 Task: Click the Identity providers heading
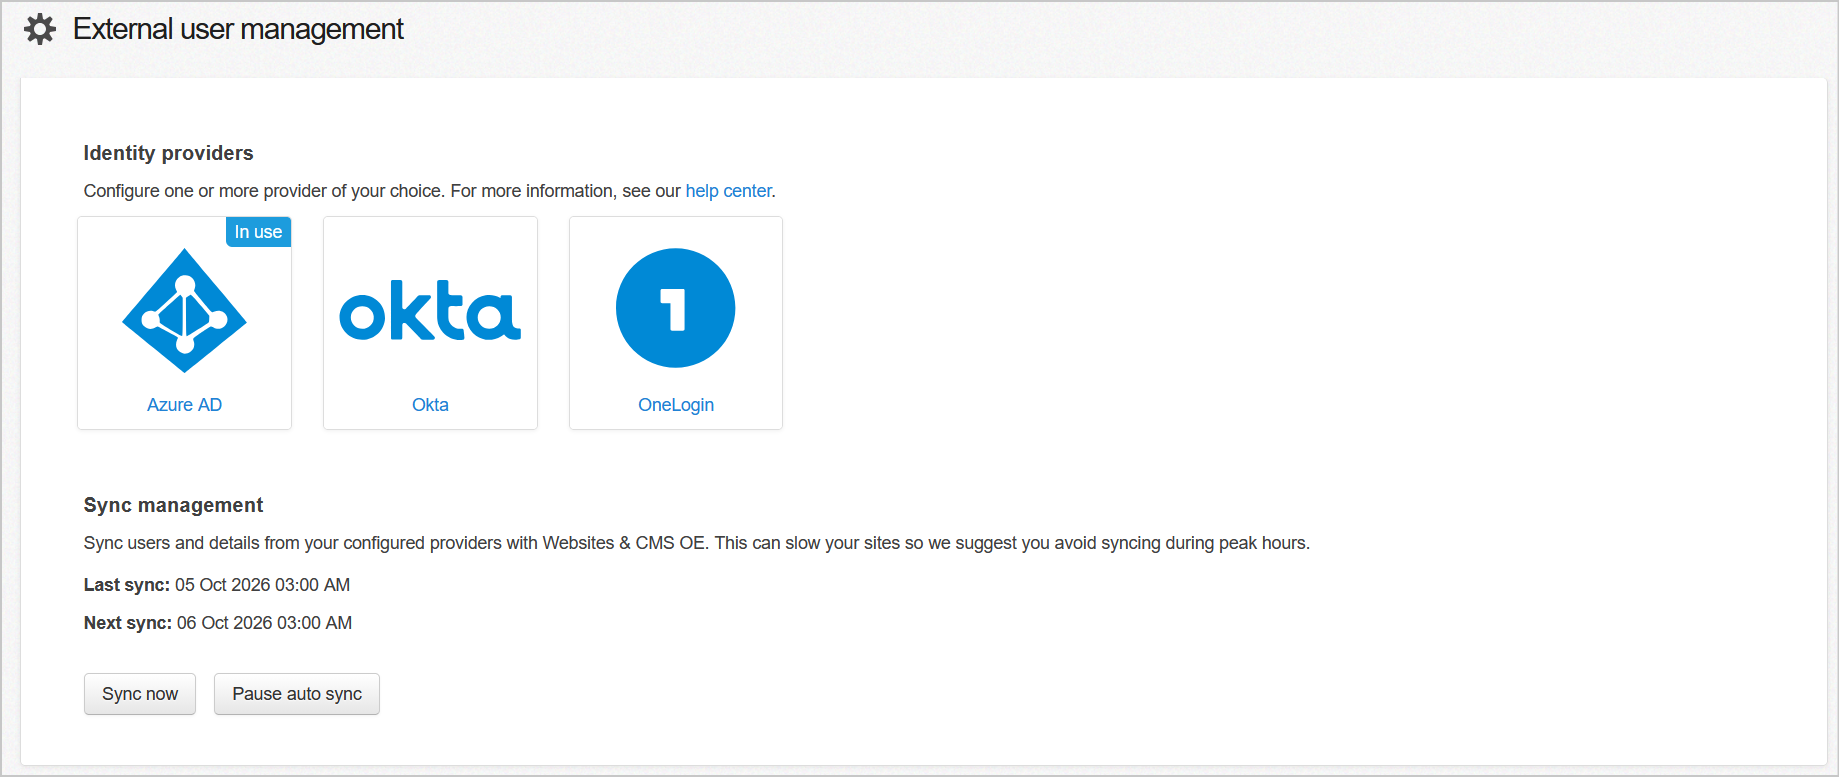click(x=168, y=153)
